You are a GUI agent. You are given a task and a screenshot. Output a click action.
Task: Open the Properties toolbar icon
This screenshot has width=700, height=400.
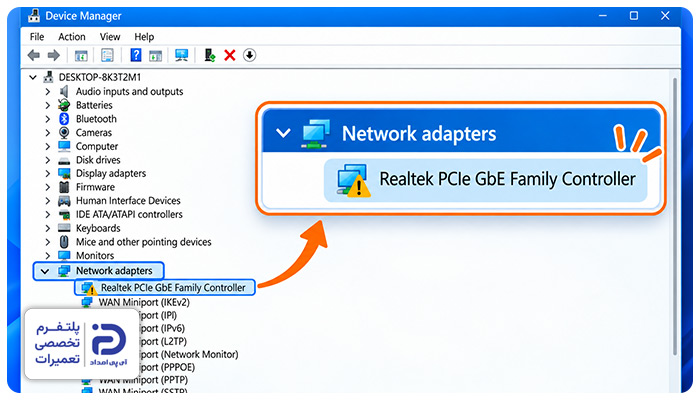tap(107, 55)
